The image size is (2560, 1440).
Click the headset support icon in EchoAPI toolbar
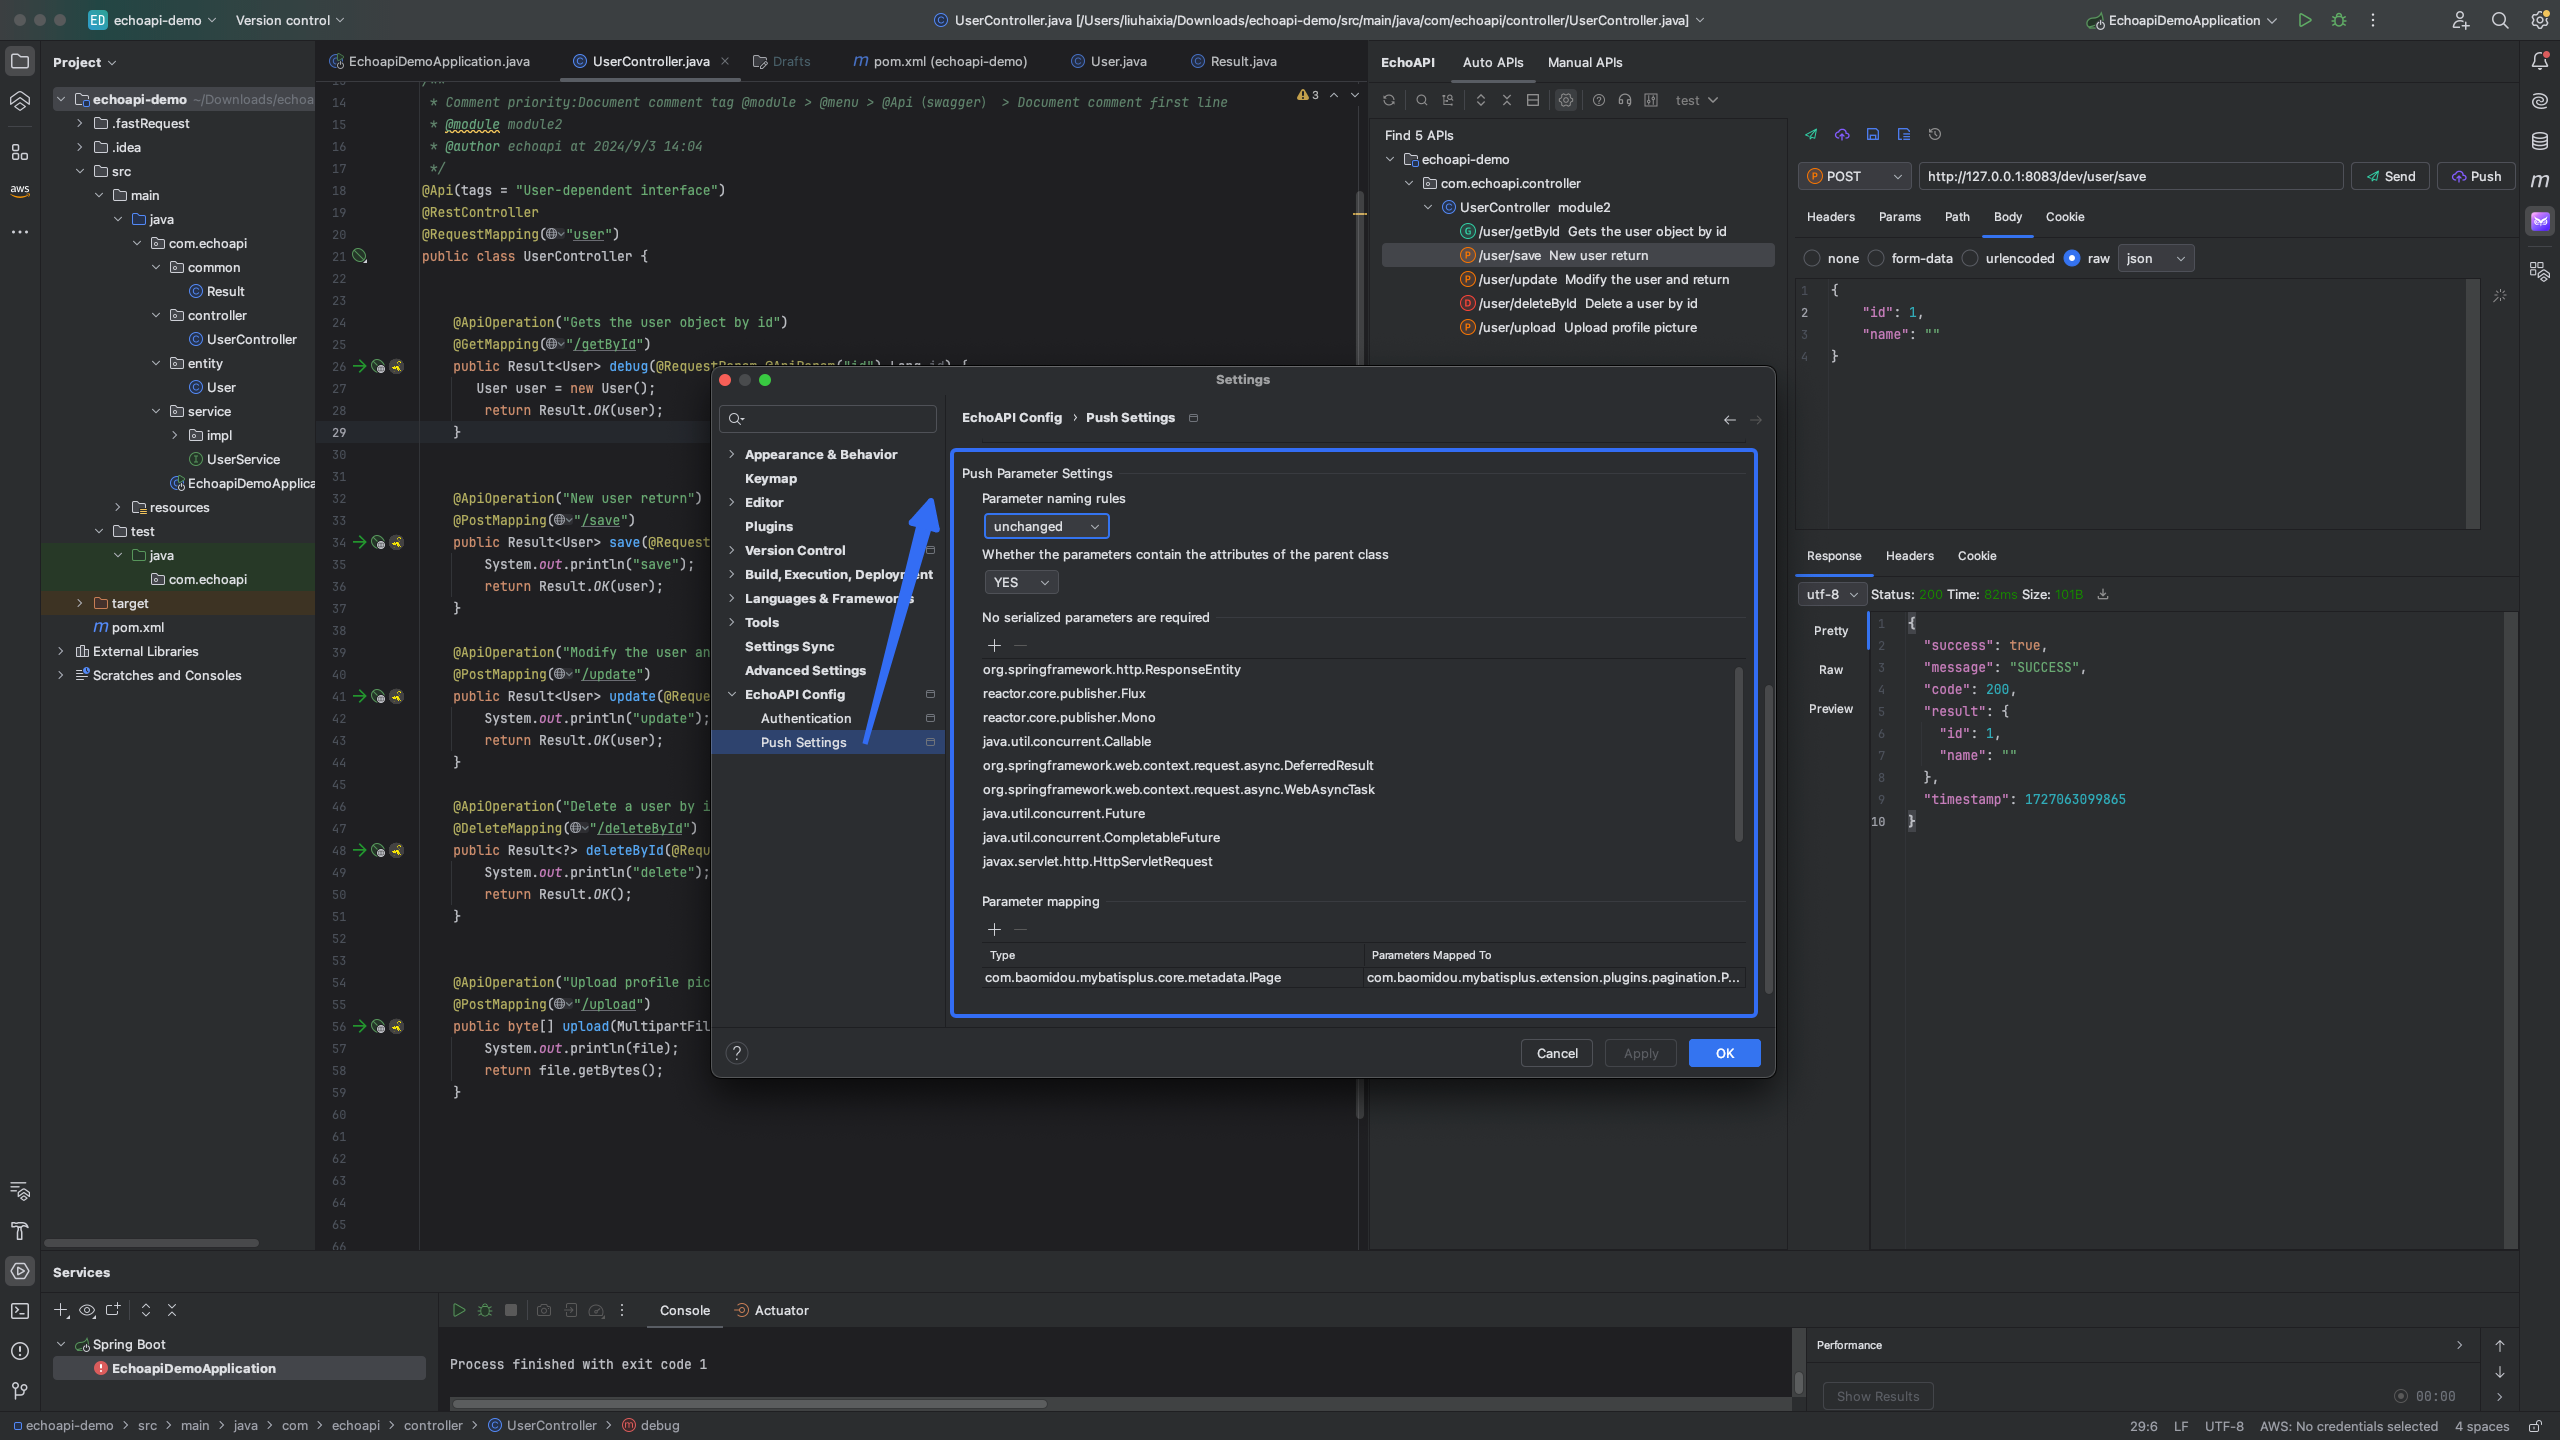pos(1625,100)
